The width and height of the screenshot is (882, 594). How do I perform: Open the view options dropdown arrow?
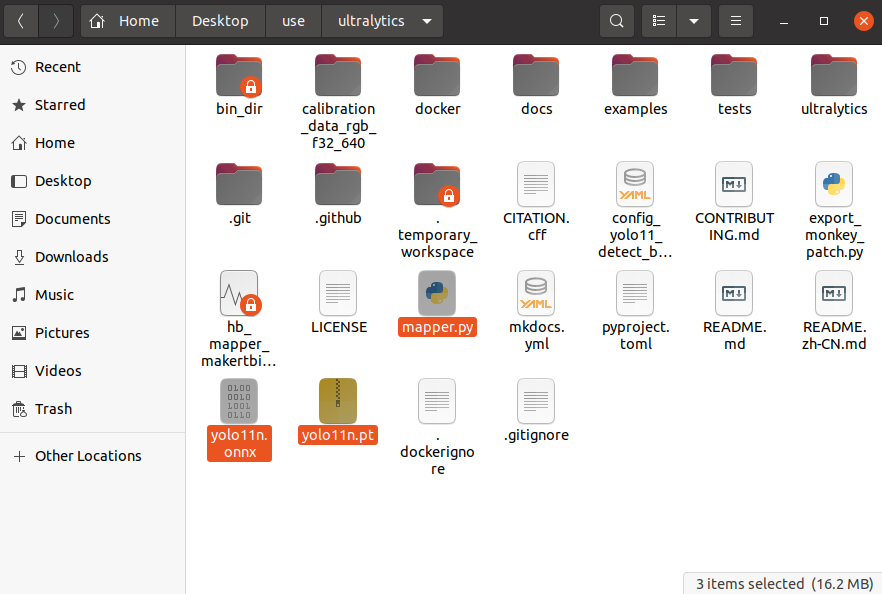click(x=693, y=21)
